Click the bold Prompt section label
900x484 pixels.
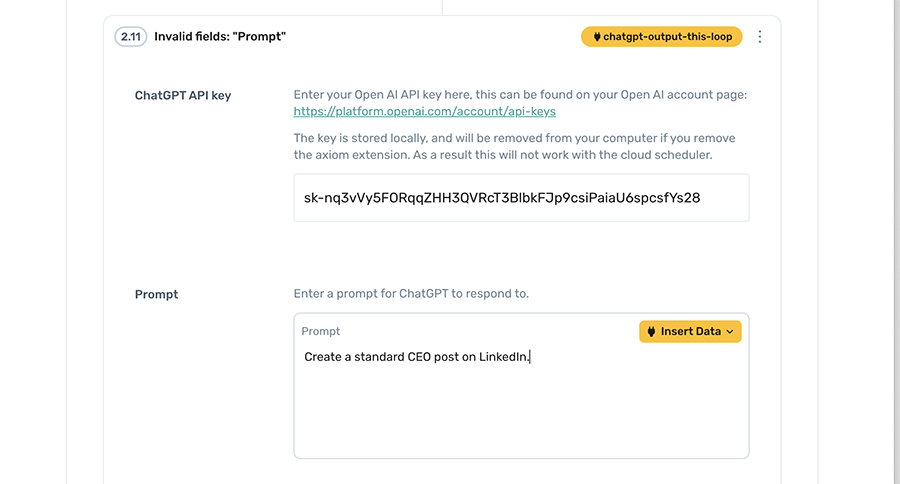click(156, 294)
